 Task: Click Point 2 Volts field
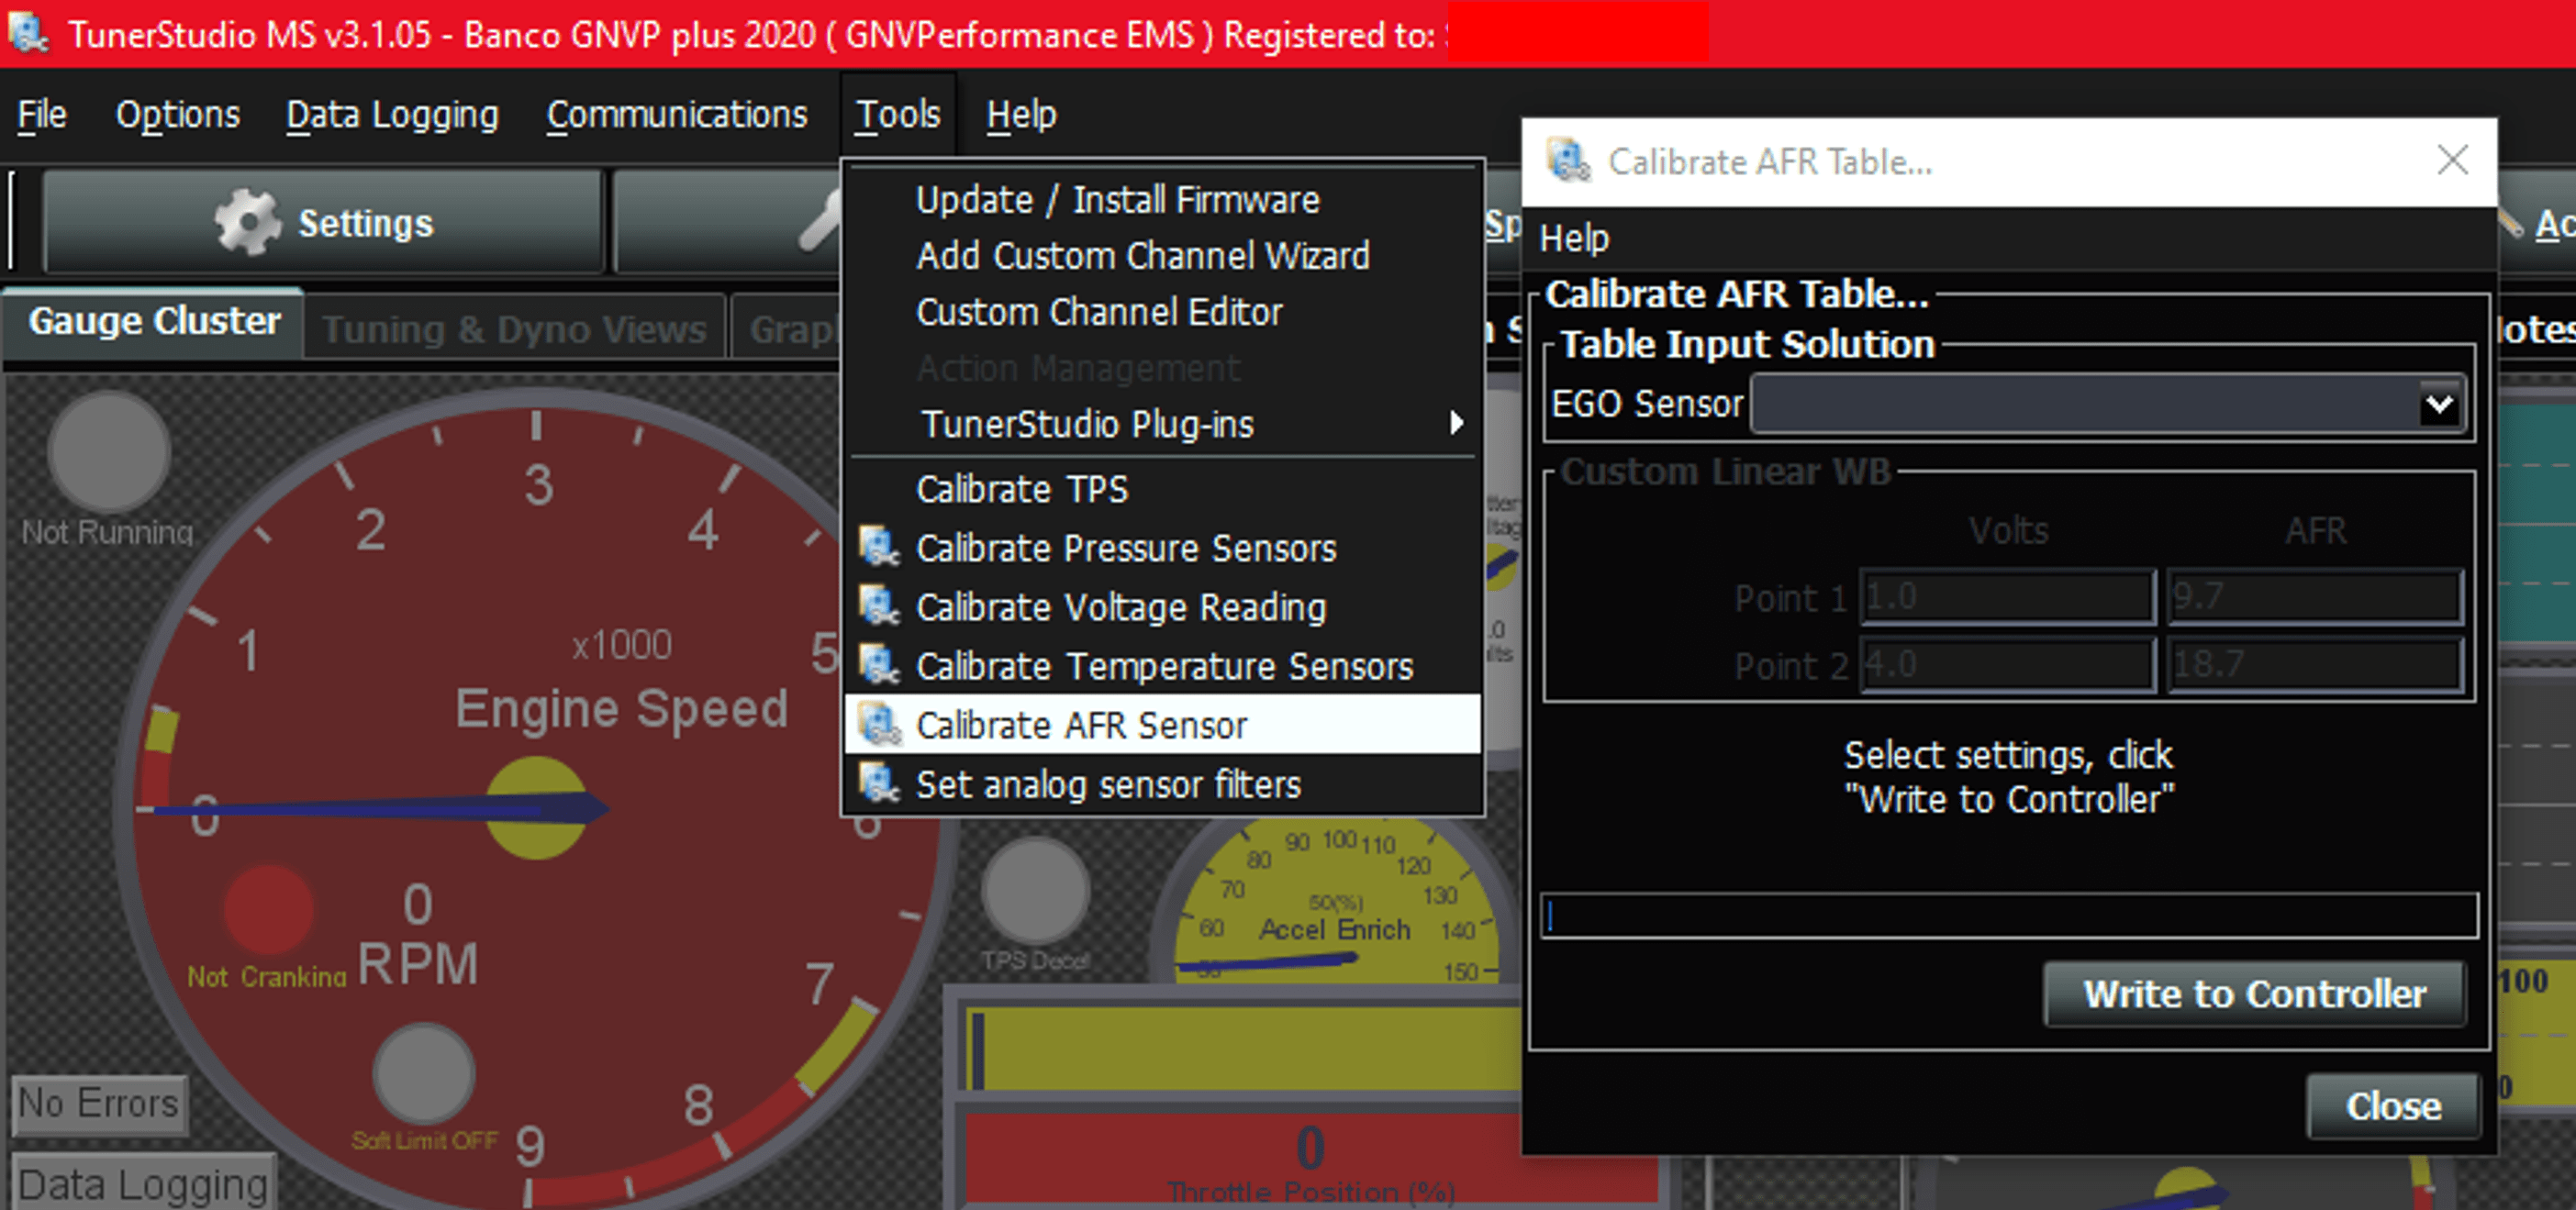coord(2007,664)
